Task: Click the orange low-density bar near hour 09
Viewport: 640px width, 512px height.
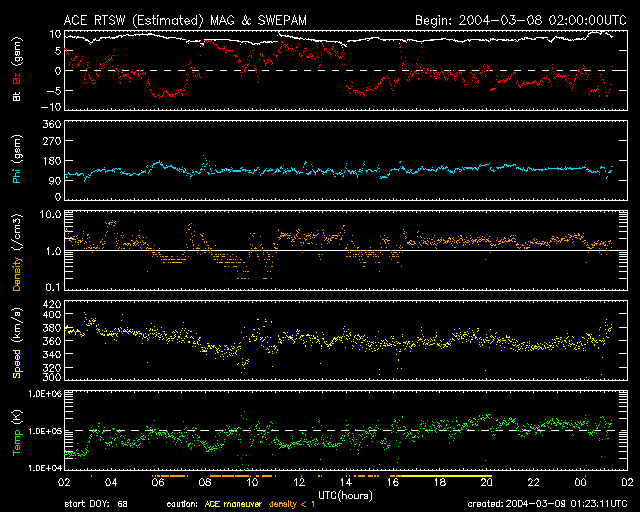Action: click(229, 476)
